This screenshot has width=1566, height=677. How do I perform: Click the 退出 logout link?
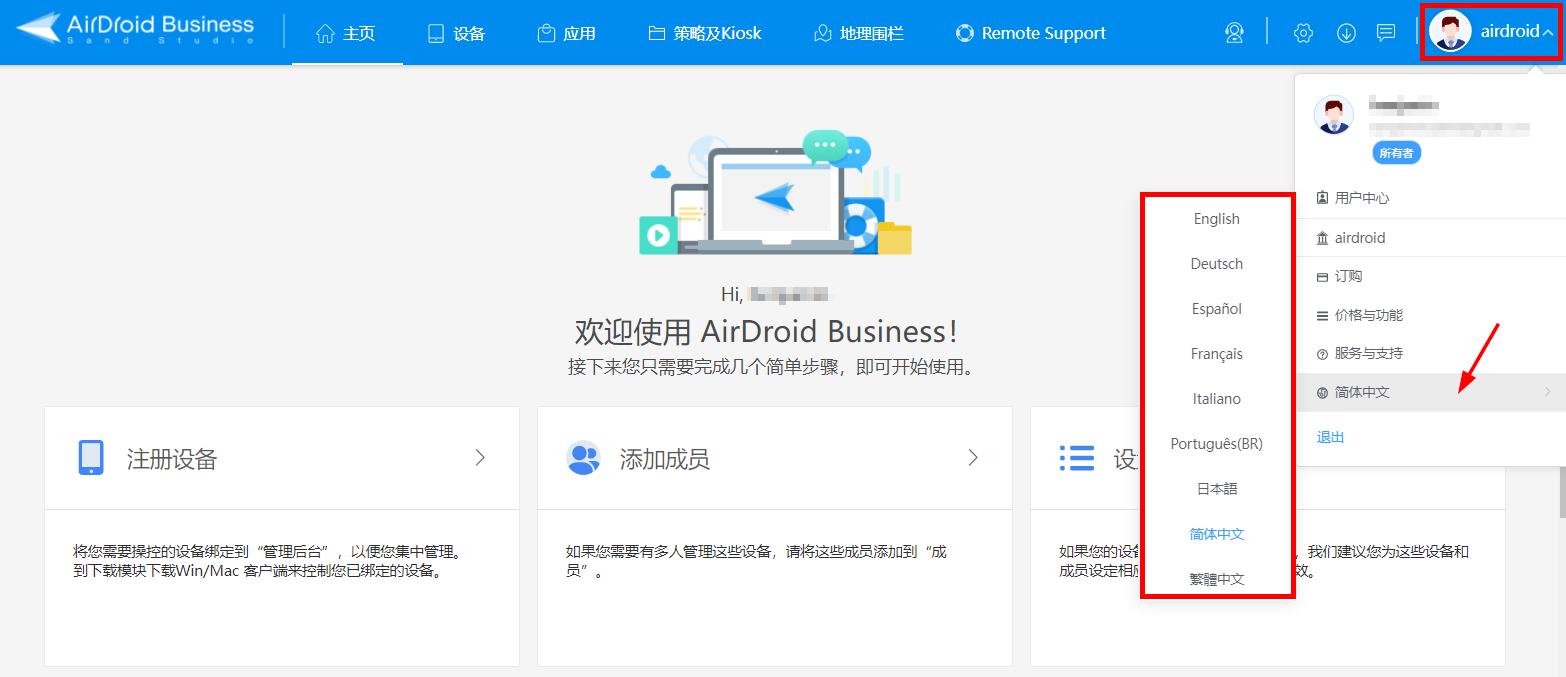1330,437
